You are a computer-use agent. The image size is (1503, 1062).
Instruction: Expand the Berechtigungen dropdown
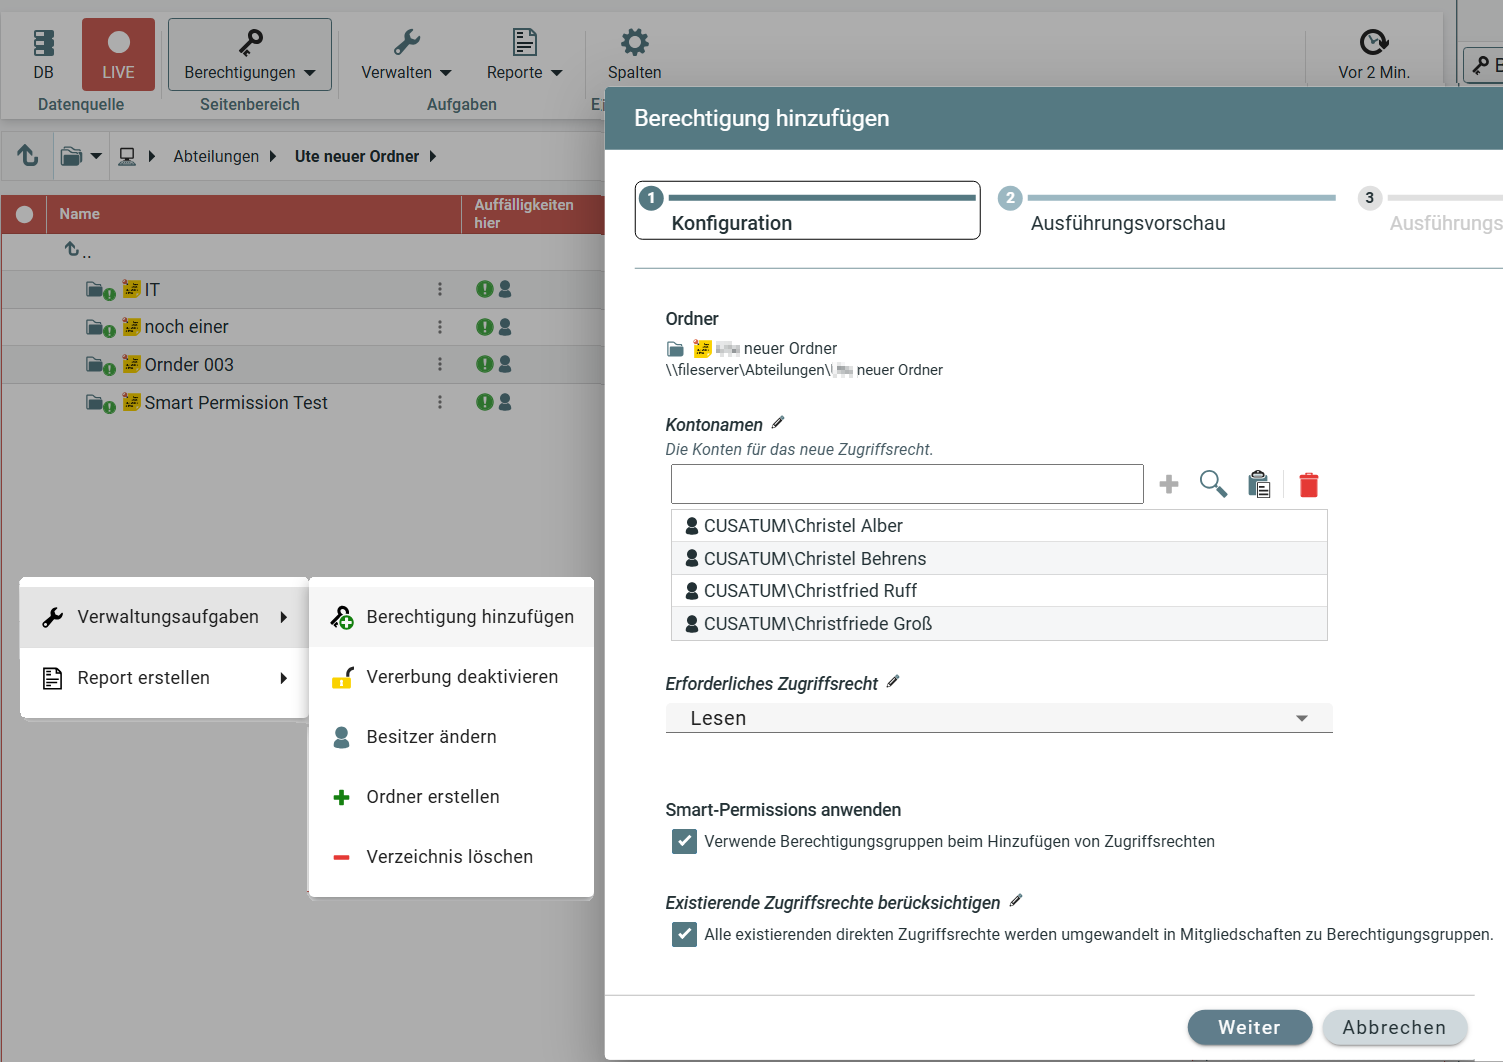[x=249, y=55]
